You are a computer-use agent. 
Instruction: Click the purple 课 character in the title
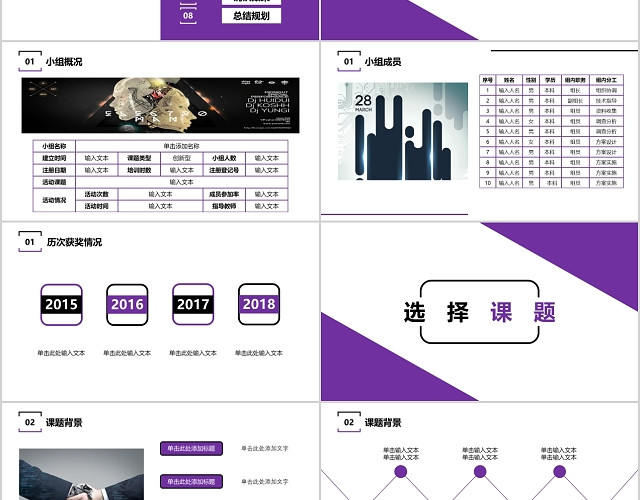pos(501,312)
